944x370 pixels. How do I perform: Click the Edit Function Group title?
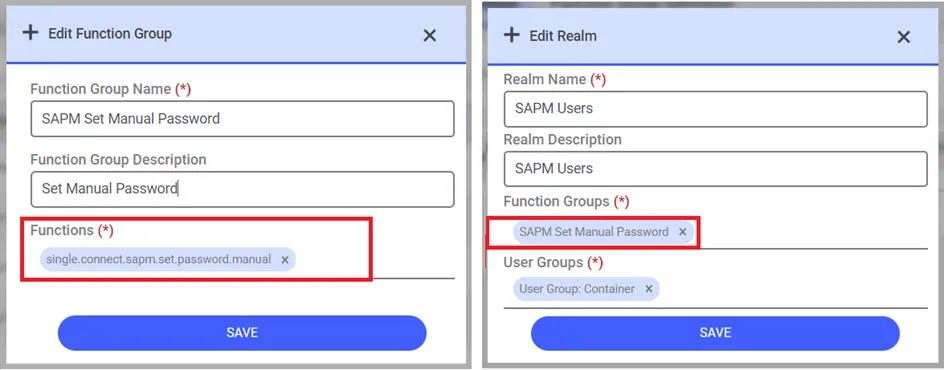pyautogui.click(x=110, y=34)
